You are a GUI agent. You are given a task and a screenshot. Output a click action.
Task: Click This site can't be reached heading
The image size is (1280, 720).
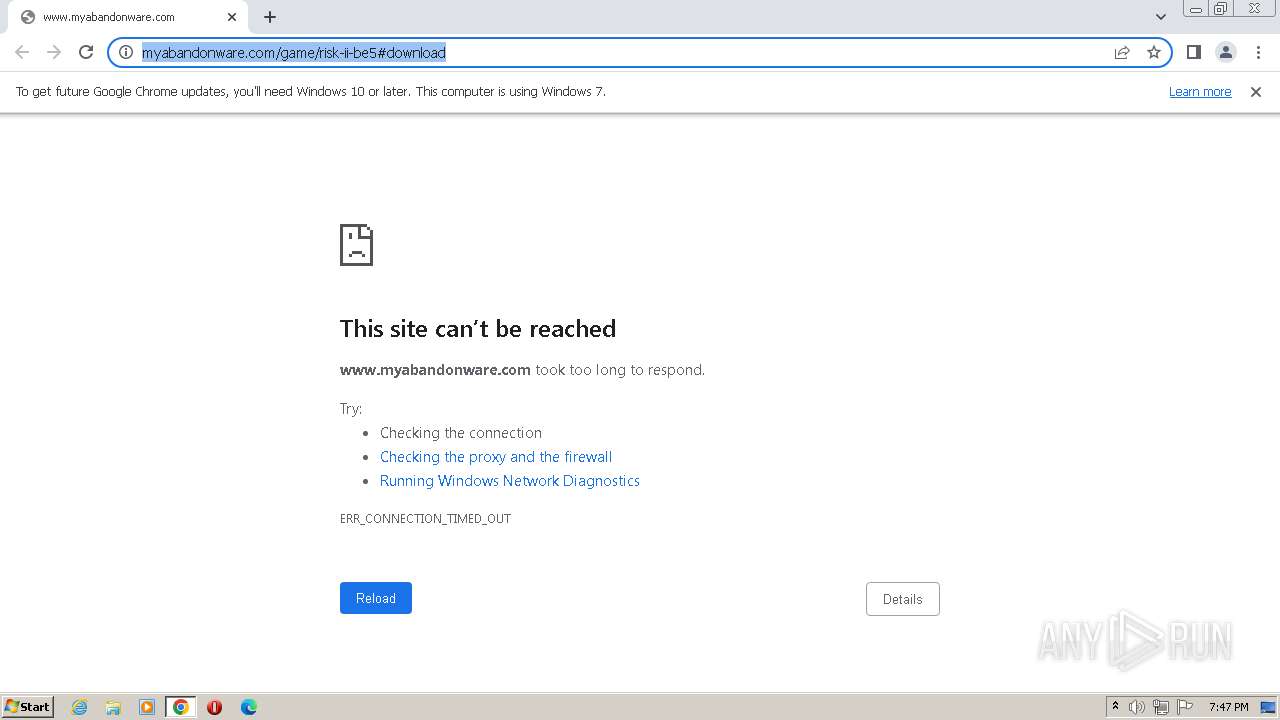coord(478,329)
